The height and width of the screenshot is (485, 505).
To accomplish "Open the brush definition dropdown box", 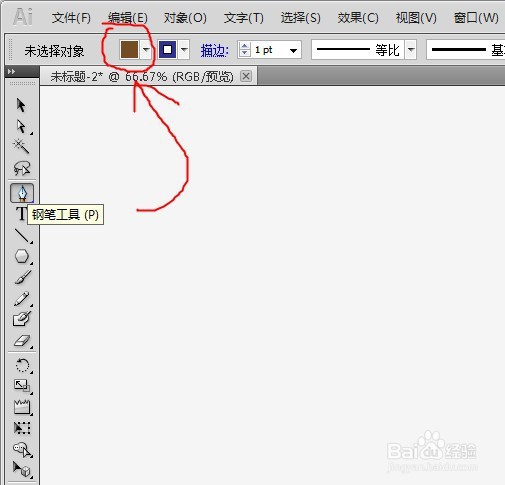I will (x=466, y=50).
